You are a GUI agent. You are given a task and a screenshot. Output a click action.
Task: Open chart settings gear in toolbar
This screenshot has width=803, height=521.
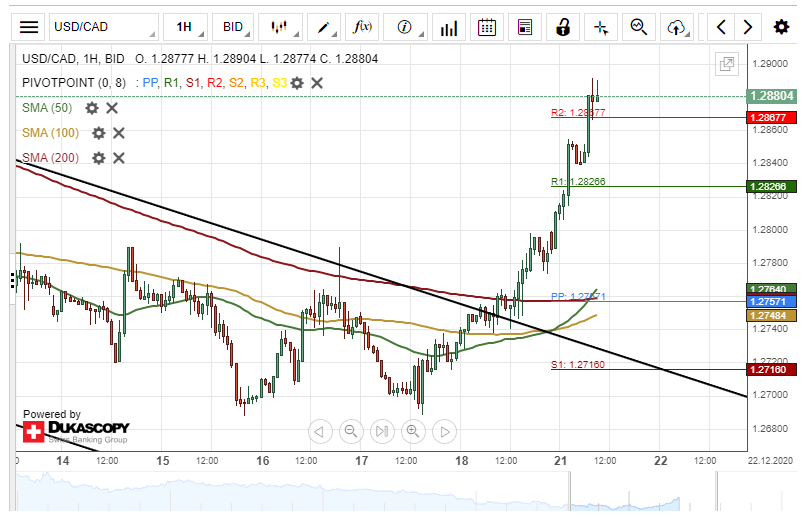781,27
